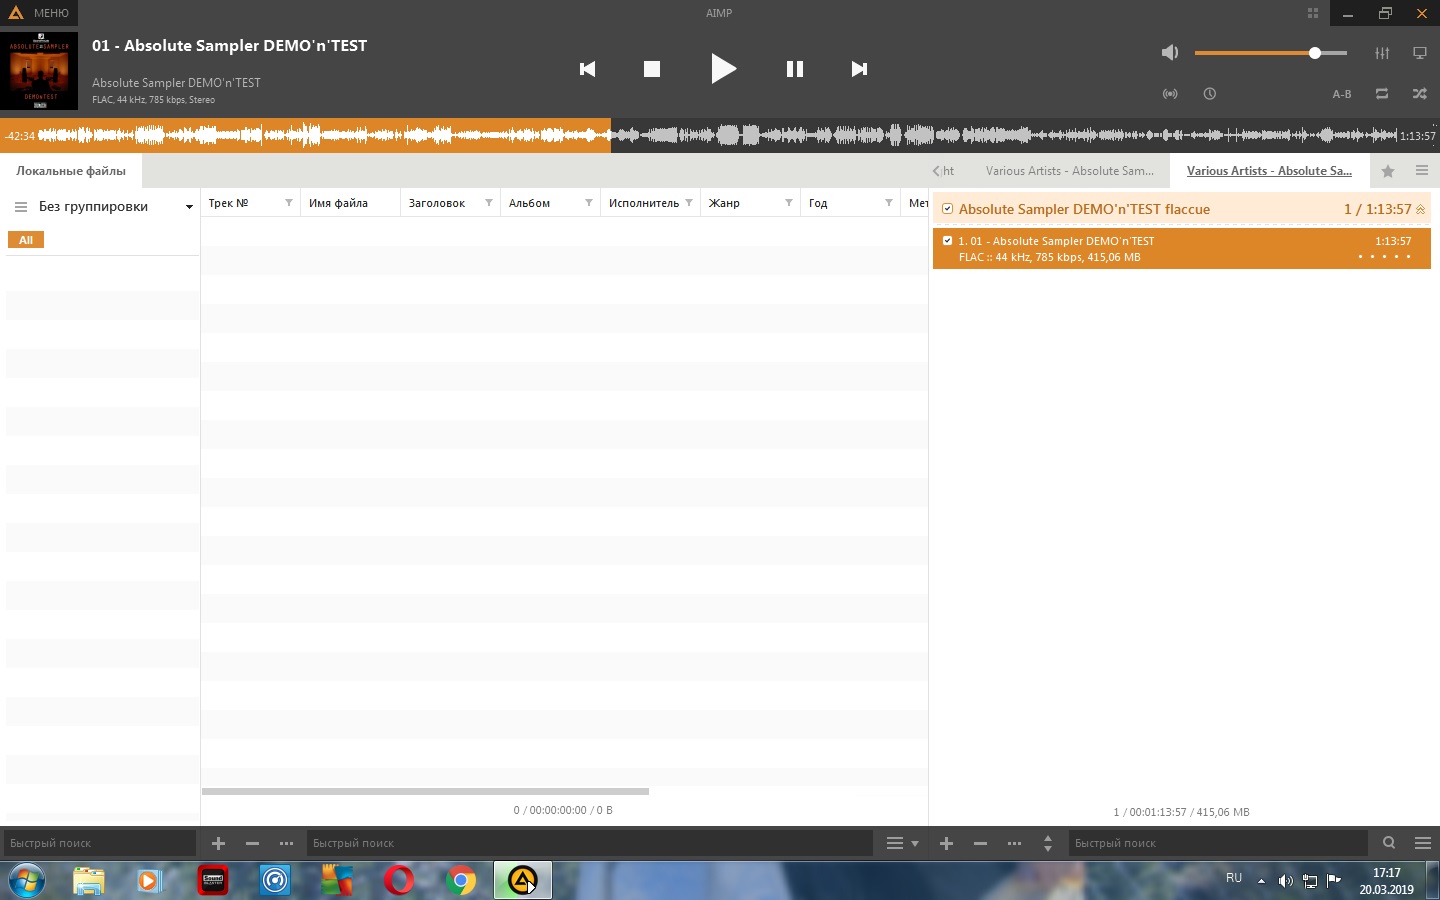Open filter for Трек № column
Screen dimensions: 1440x900
[289, 203]
